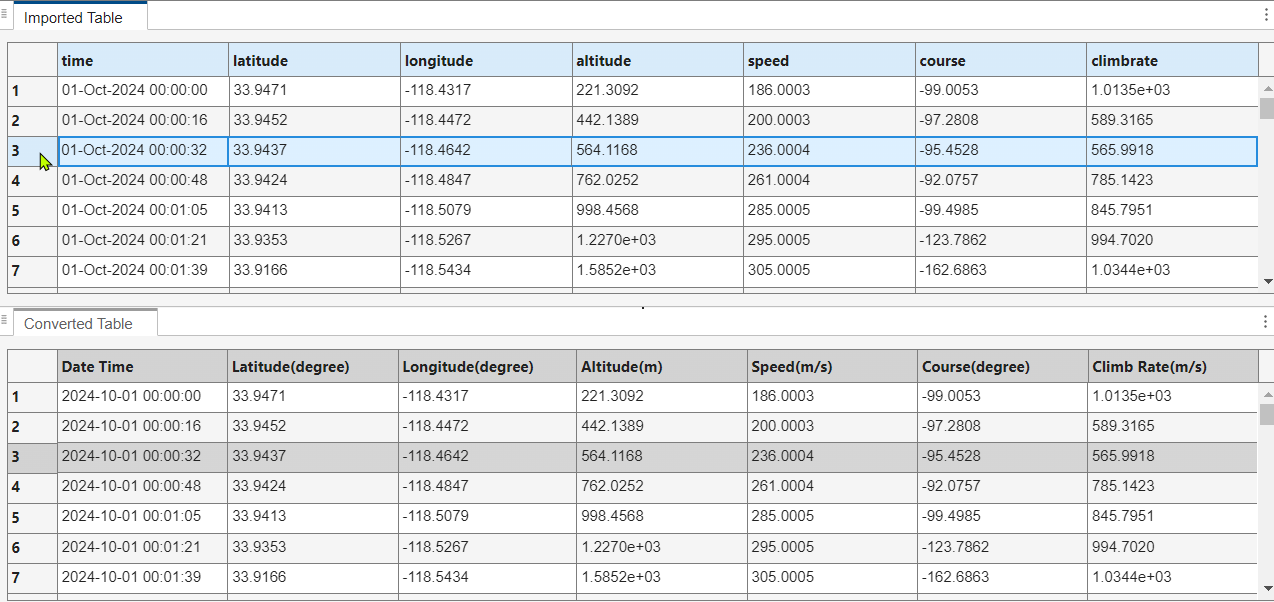Click latitude 33.9353 in Imported Table
The height and width of the screenshot is (602, 1274).
pyautogui.click(x=315, y=241)
